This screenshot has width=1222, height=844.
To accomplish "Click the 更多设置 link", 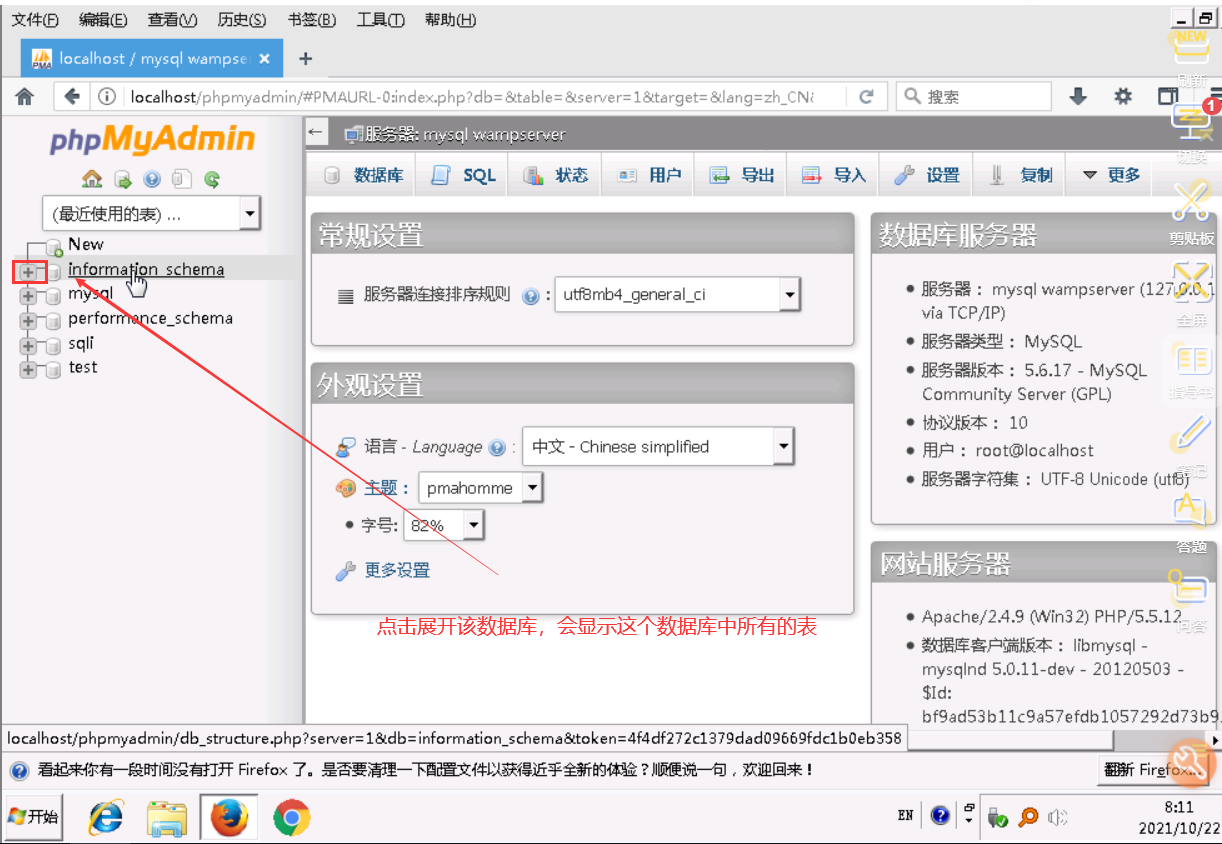I will point(397,571).
